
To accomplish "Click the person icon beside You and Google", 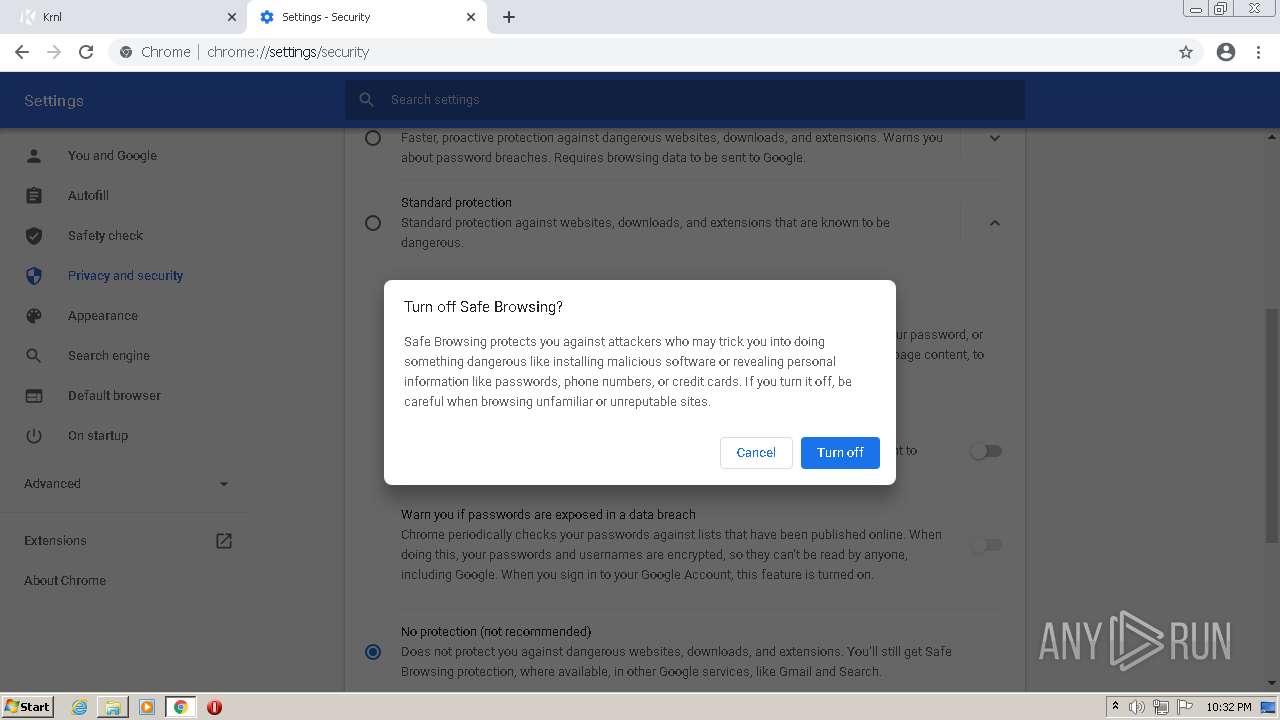I will [34, 155].
